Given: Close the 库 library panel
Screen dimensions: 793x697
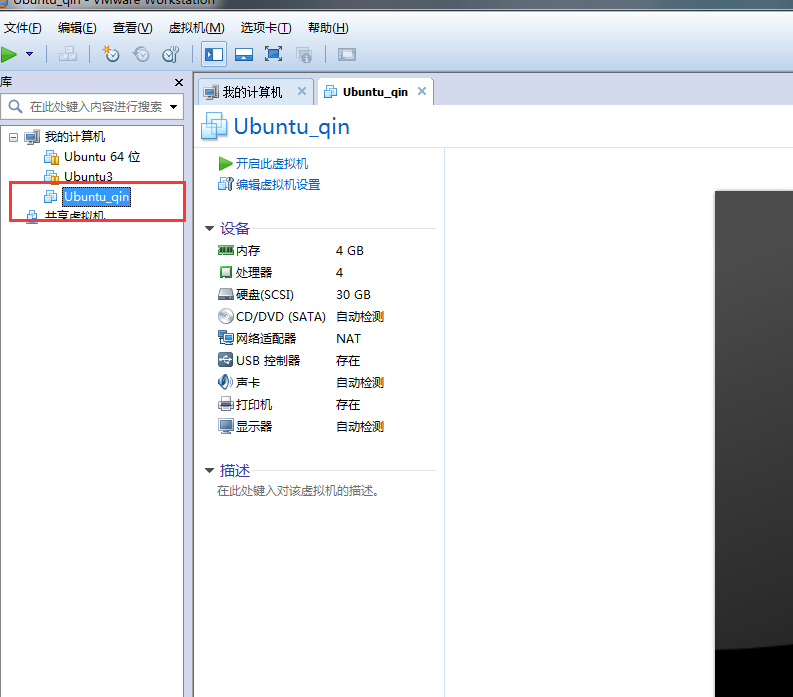Looking at the screenshot, I should pos(179,82).
